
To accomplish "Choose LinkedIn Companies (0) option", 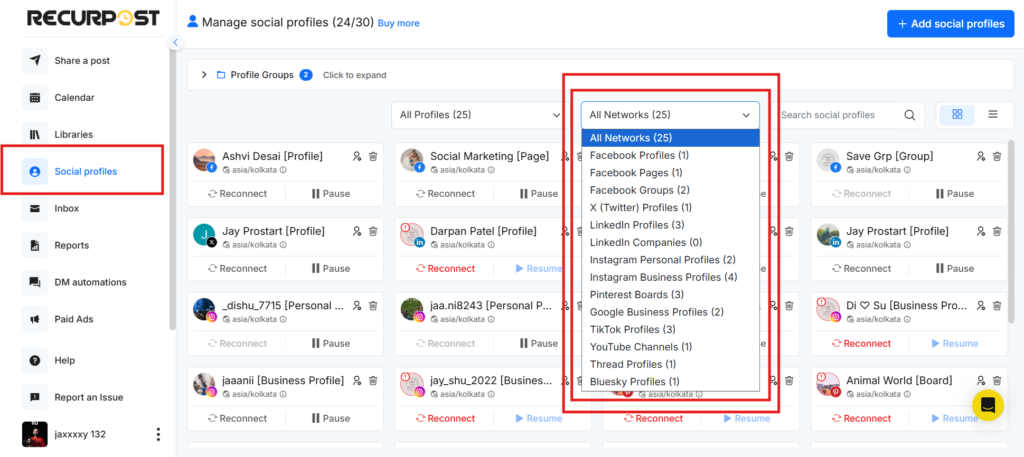I will 670,242.
